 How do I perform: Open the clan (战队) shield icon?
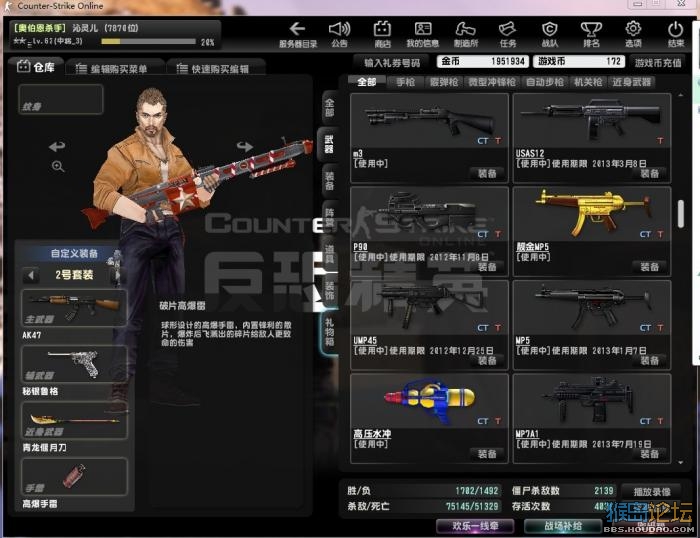[x=550, y=34]
